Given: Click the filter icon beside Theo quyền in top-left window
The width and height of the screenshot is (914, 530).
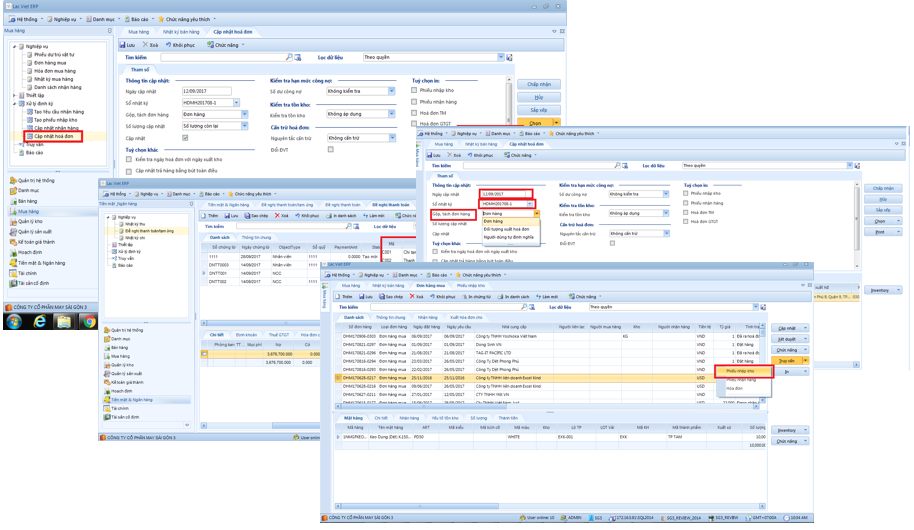Looking at the screenshot, I should pyautogui.click(x=509, y=57).
